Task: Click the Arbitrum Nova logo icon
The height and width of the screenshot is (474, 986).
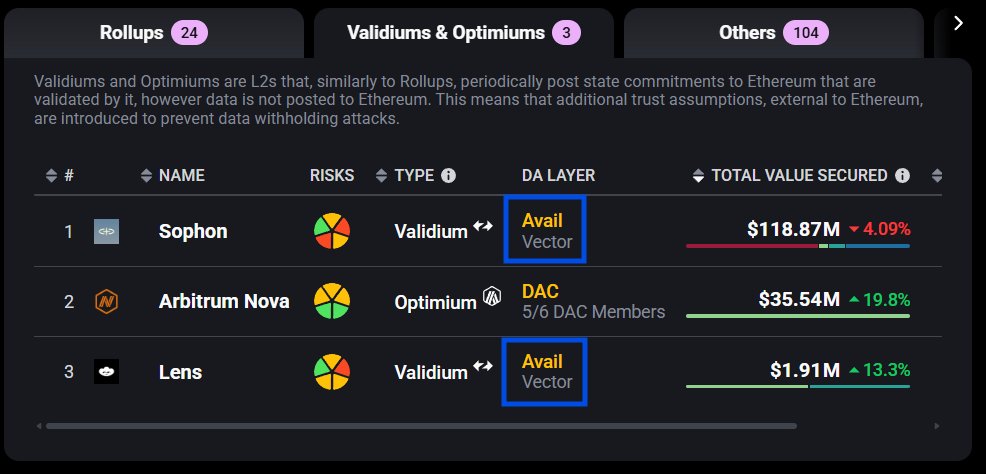Action: (106, 302)
